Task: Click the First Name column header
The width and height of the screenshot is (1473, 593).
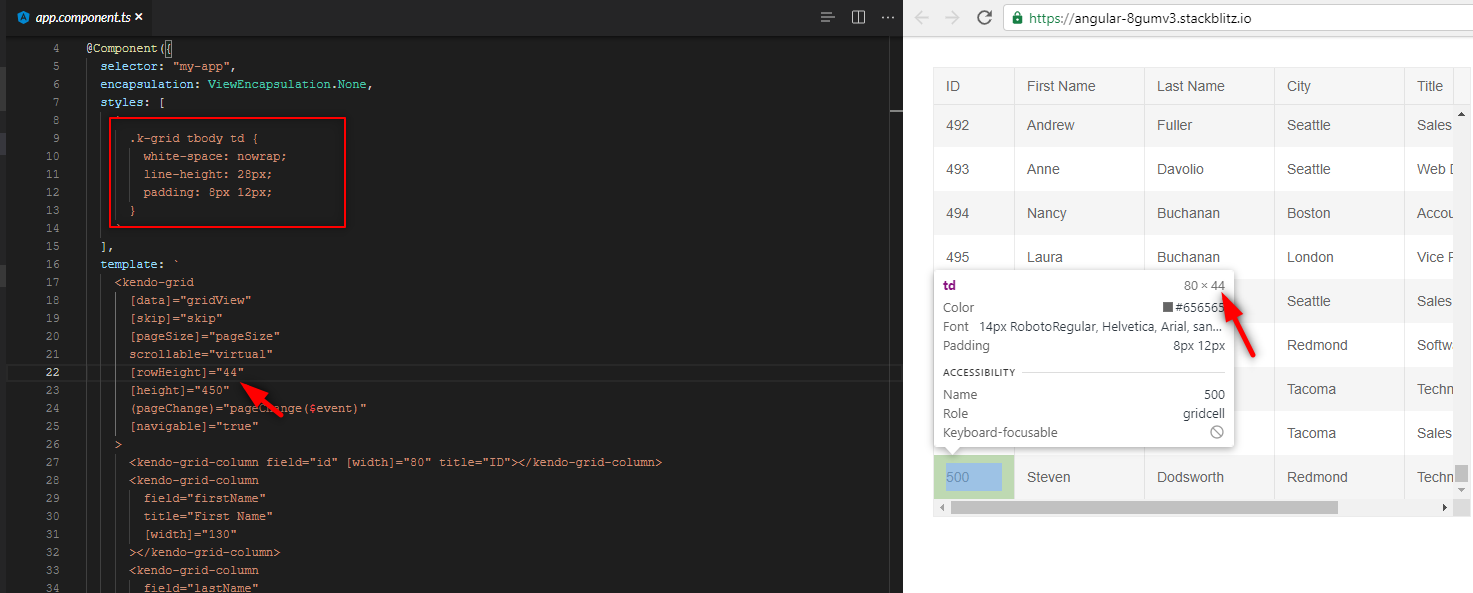Action: point(1061,86)
